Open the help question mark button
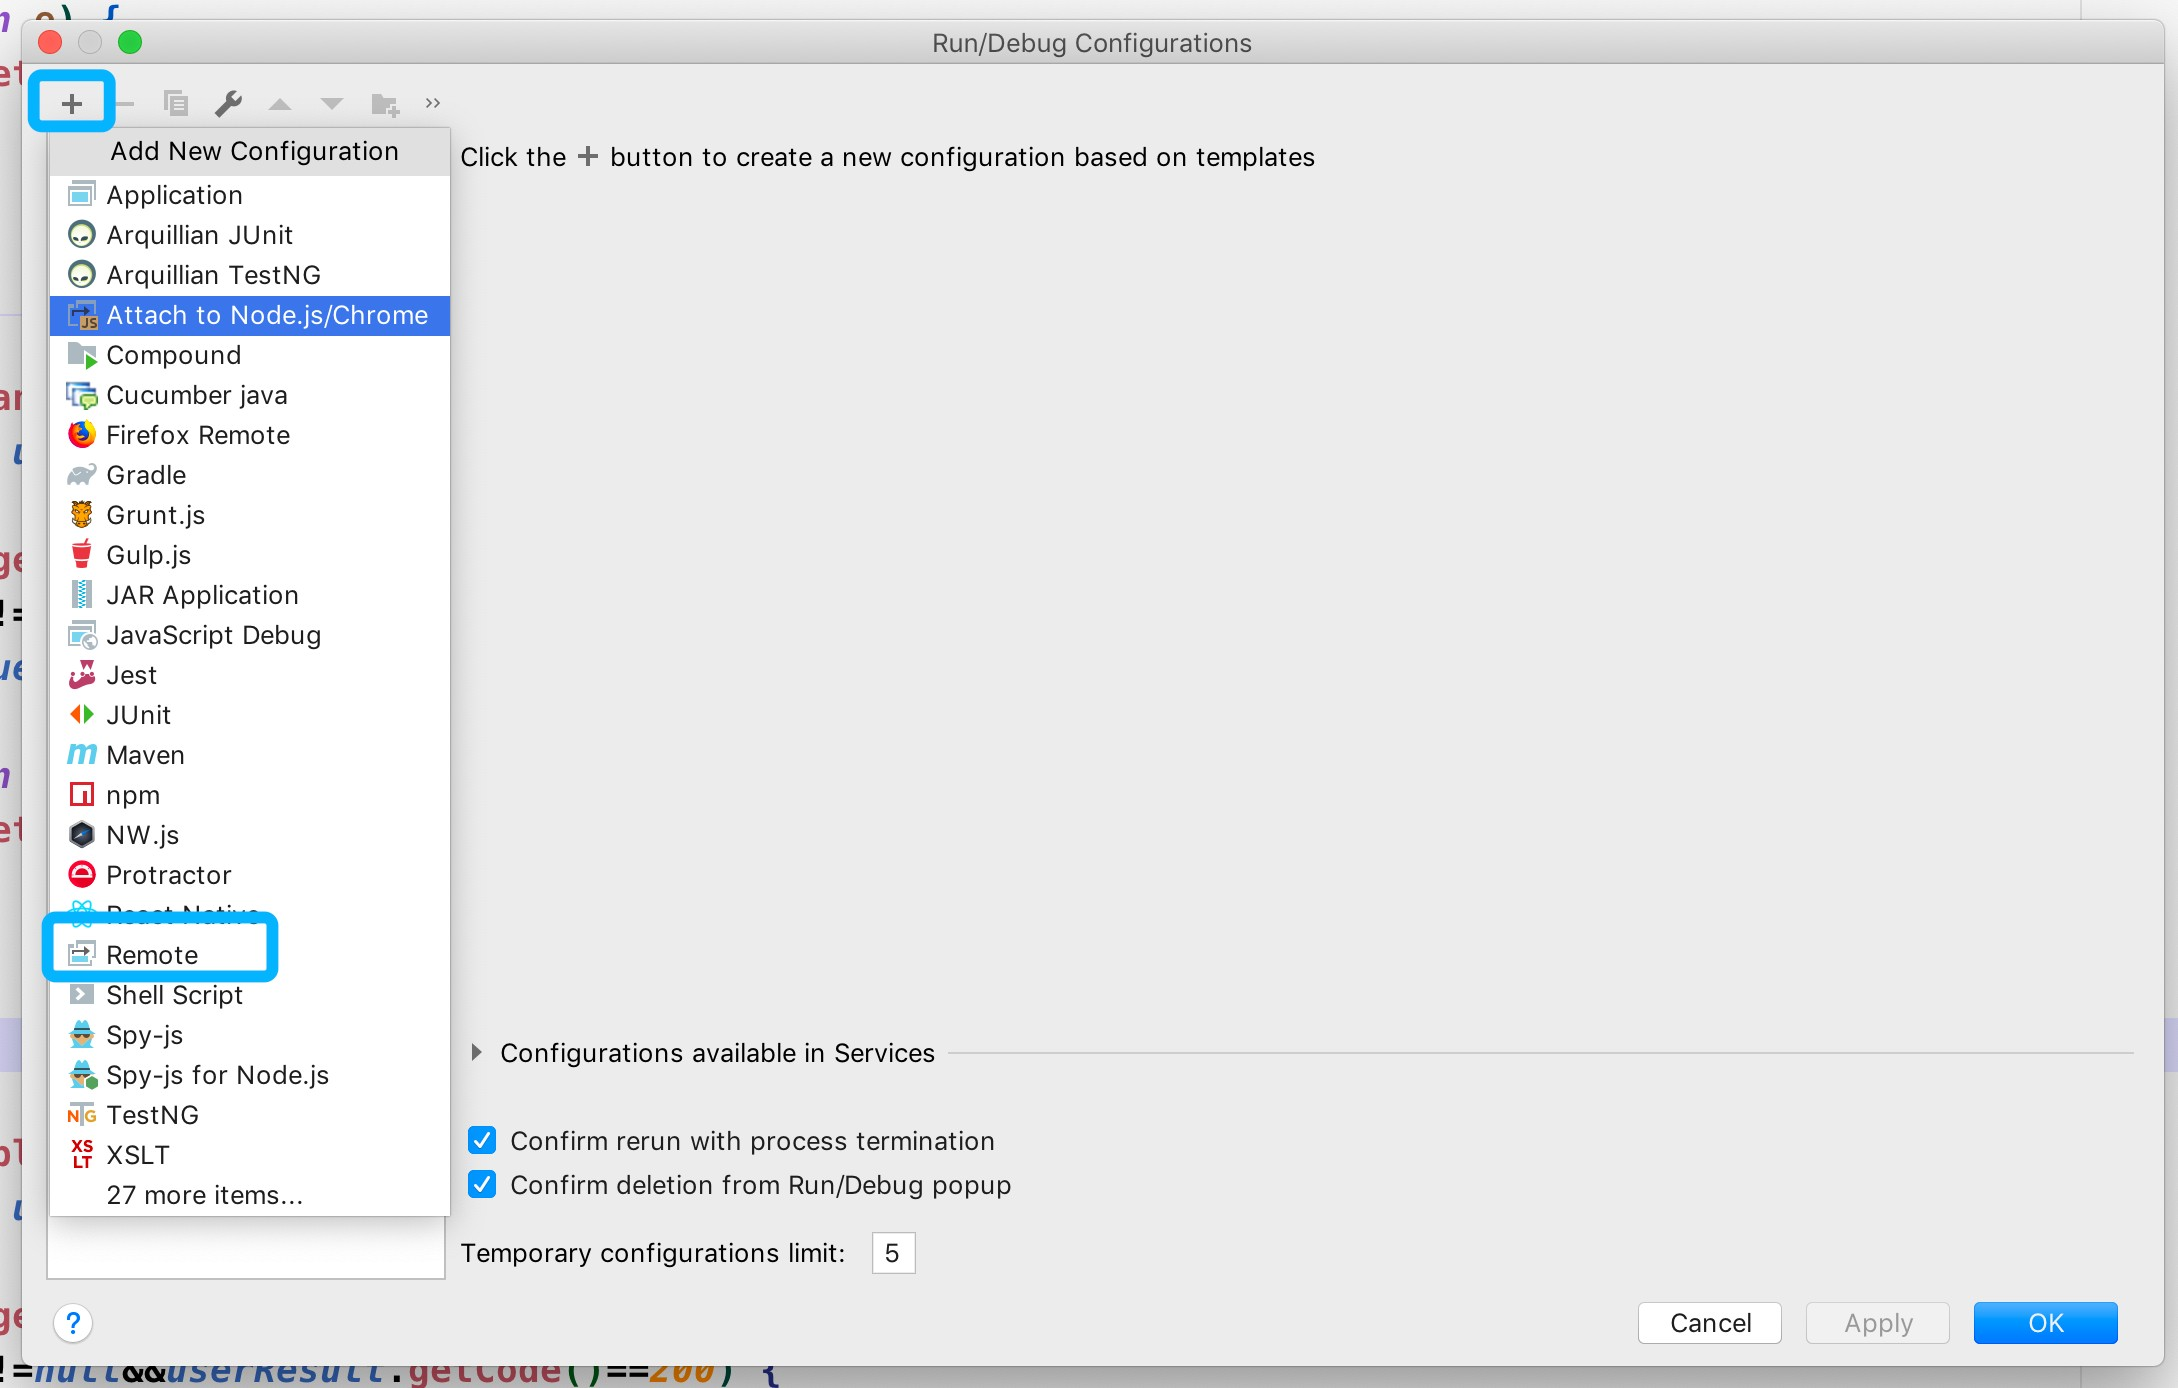Screen dimensions: 2178x1388 (73, 1323)
